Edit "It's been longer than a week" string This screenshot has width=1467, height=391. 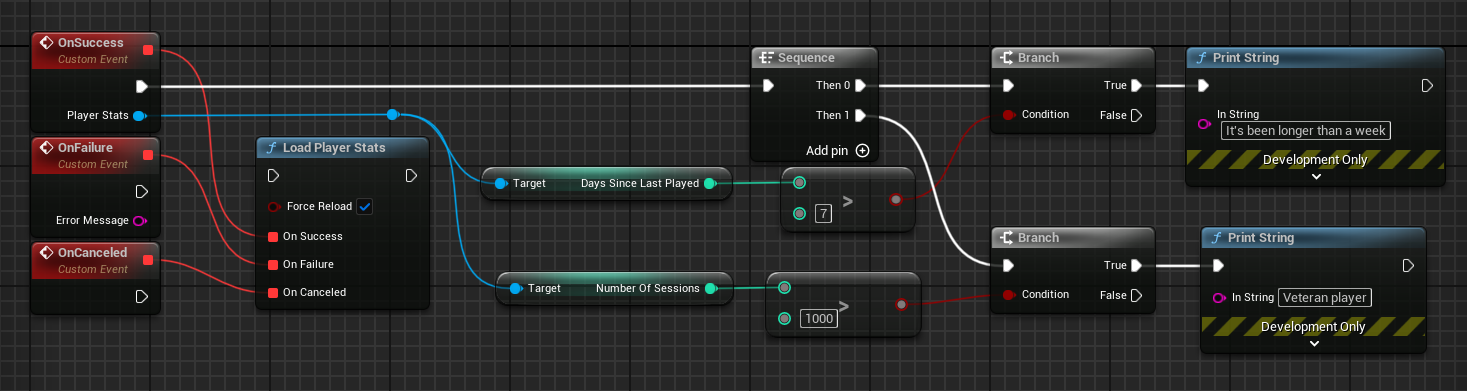point(1307,131)
